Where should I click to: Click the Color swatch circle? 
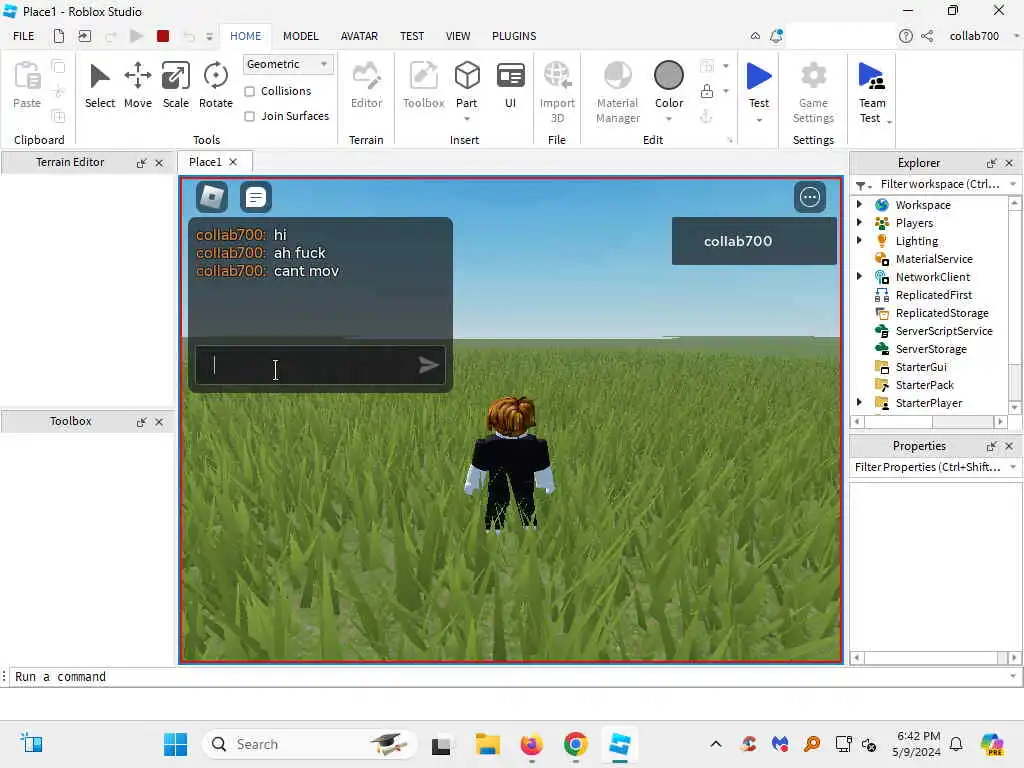pos(669,75)
